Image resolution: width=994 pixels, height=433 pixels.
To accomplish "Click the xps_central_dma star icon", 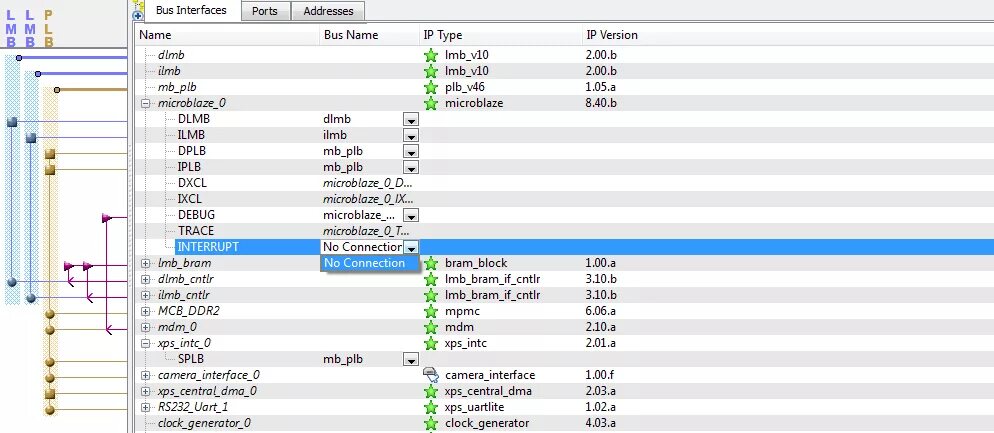I will [x=431, y=391].
